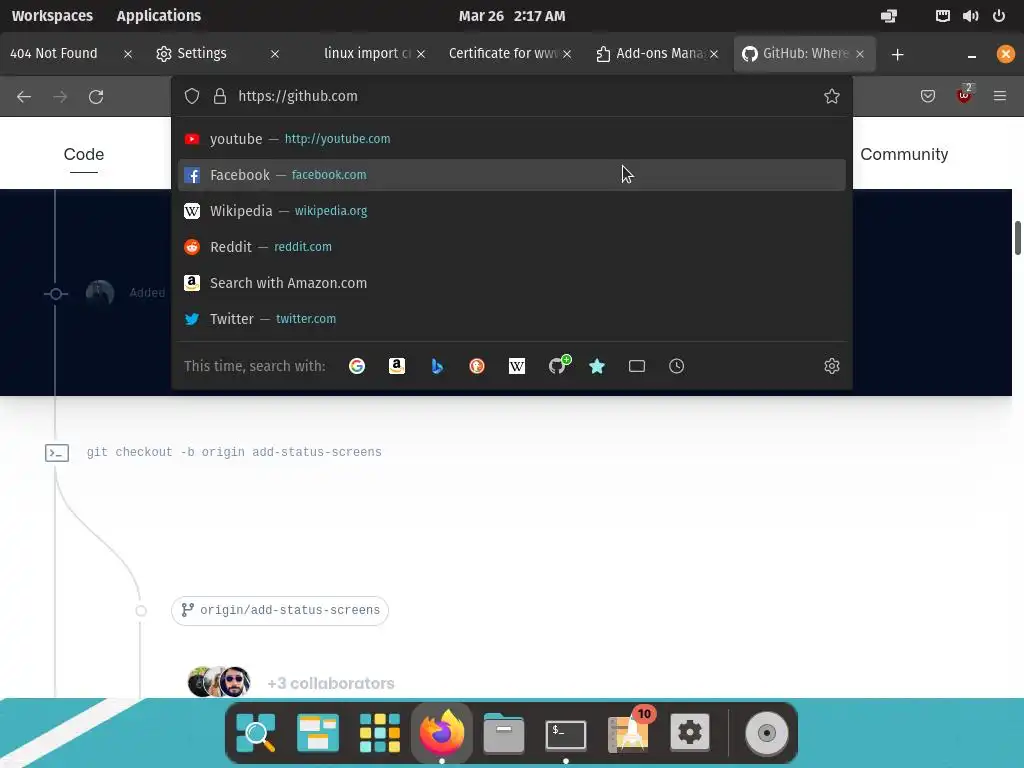The width and height of the screenshot is (1024, 768).
Task: View site security via the padlock icon
Action: click(x=220, y=96)
